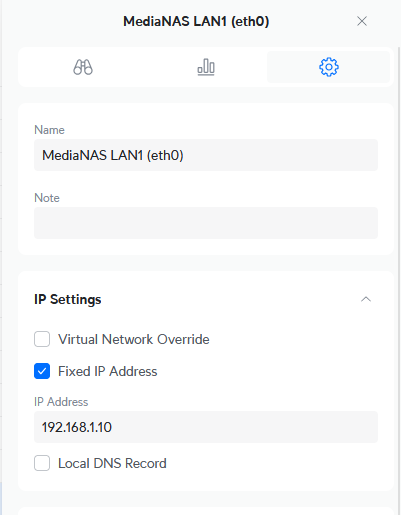Click the IP Address field label
This screenshot has width=401, height=515.
pyautogui.click(x=61, y=402)
